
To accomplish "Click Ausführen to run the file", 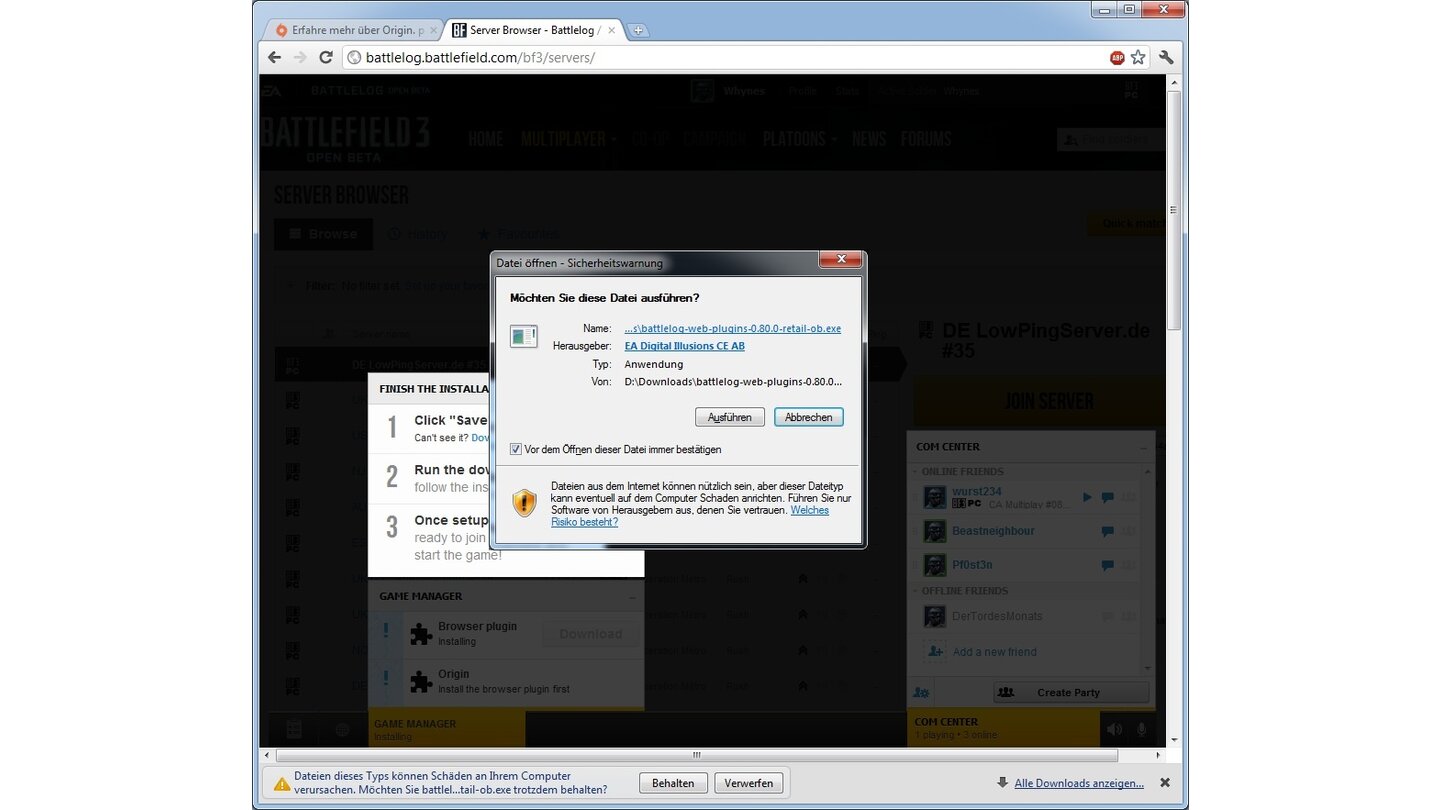I will [x=730, y=417].
